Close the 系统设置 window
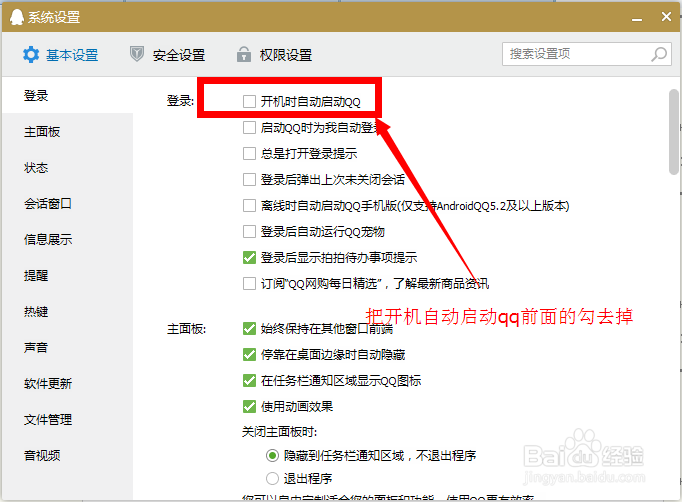This screenshot has width=682, height=502. pos(666,17)
